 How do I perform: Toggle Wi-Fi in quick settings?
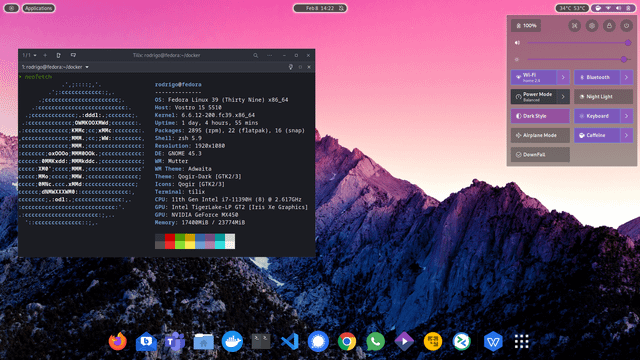(x=533, y=77)
